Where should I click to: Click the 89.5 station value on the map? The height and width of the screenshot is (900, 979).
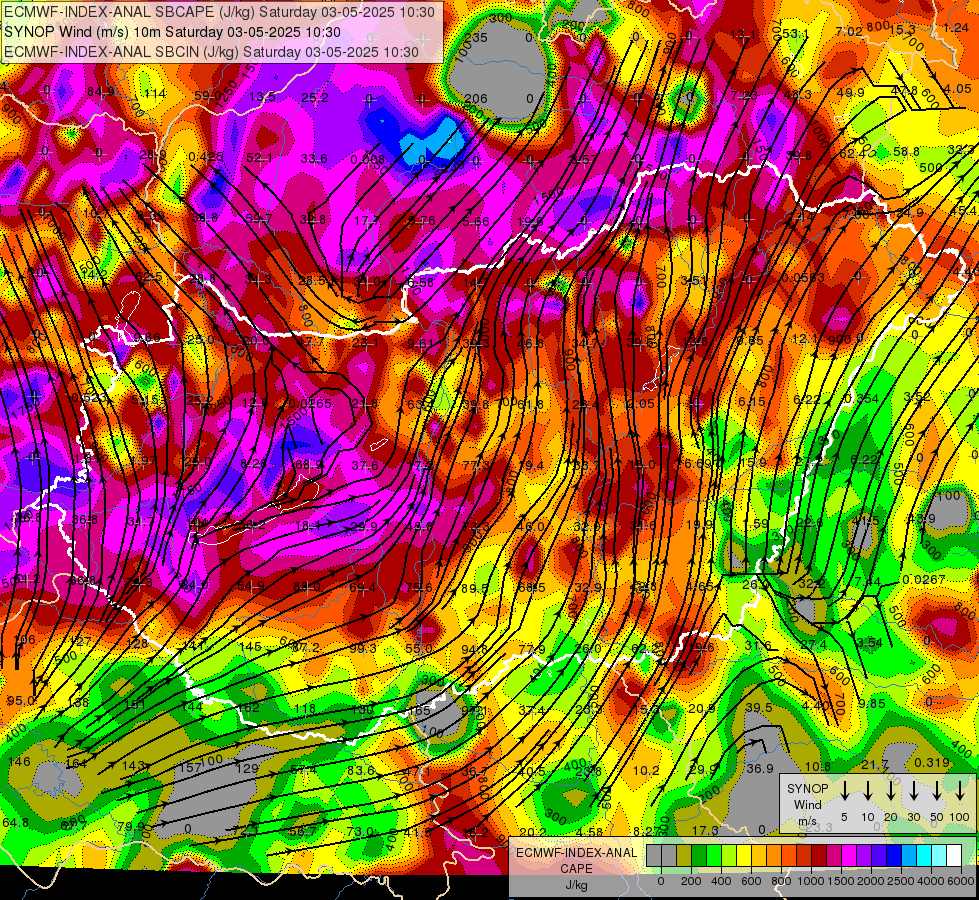(475, 588)
